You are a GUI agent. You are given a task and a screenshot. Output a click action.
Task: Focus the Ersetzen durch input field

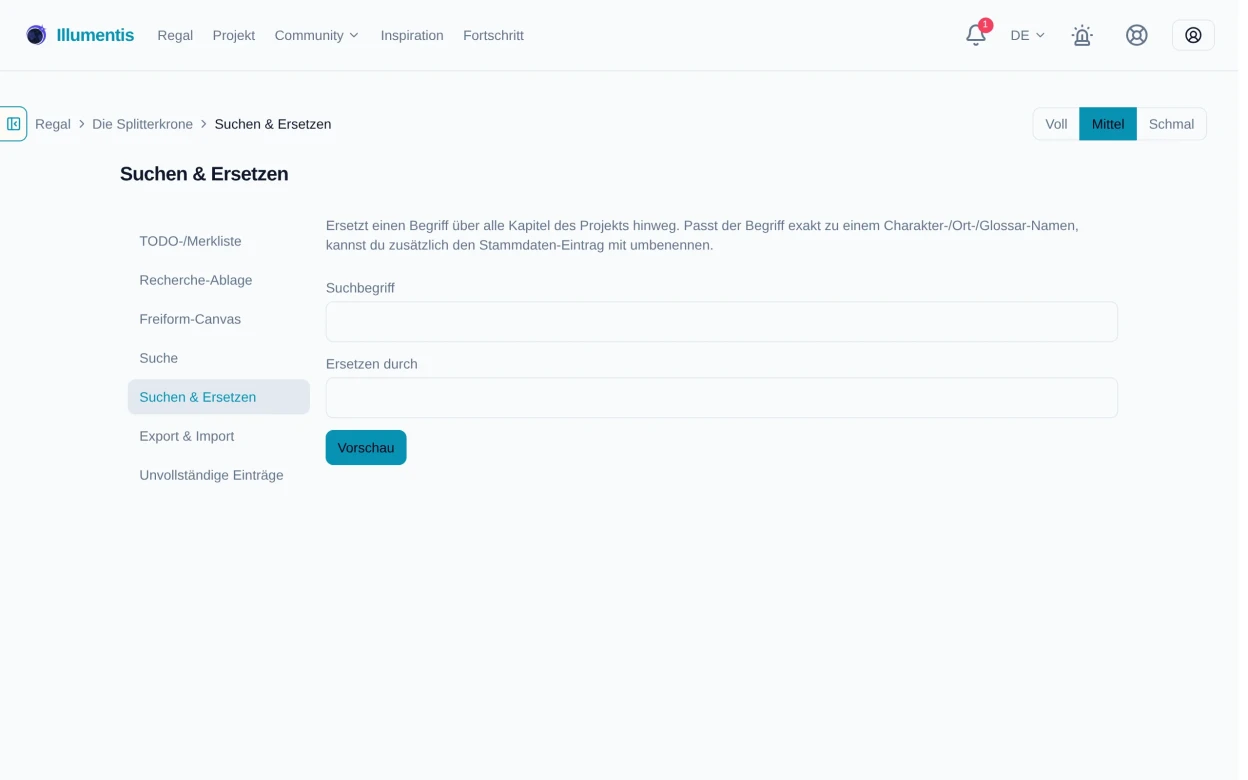coord(722,398)
